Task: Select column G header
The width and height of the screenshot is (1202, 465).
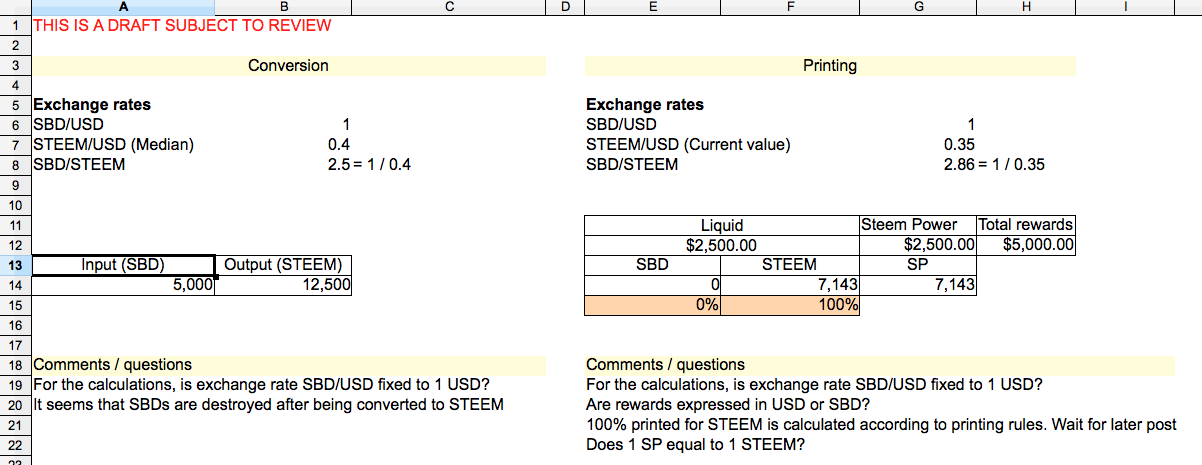Action: pyautogui.click(x=918, y=7)
